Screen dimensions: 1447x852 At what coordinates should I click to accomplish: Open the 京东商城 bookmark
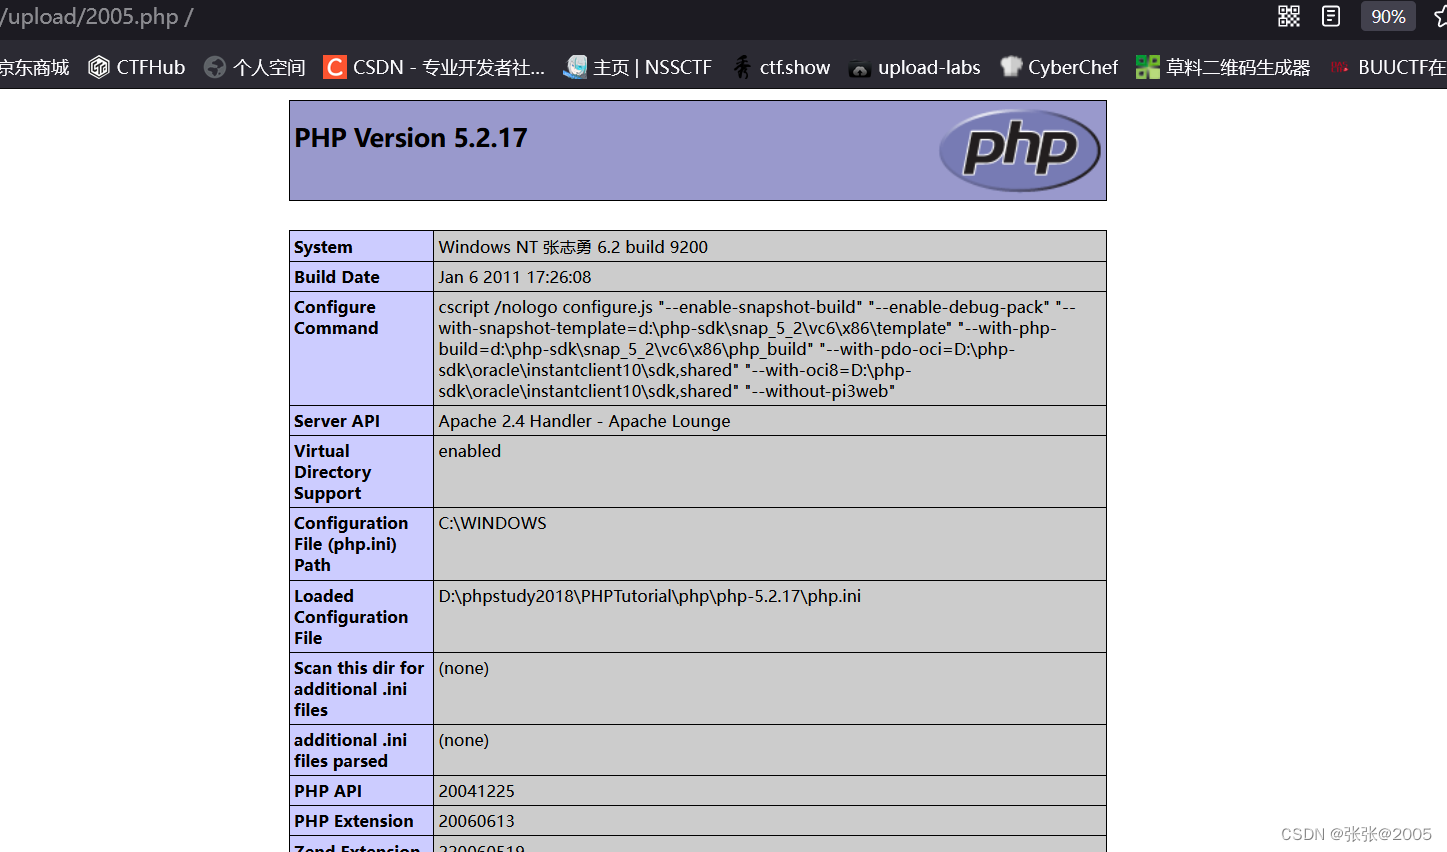pyautogui.click(x=34, y=67)
